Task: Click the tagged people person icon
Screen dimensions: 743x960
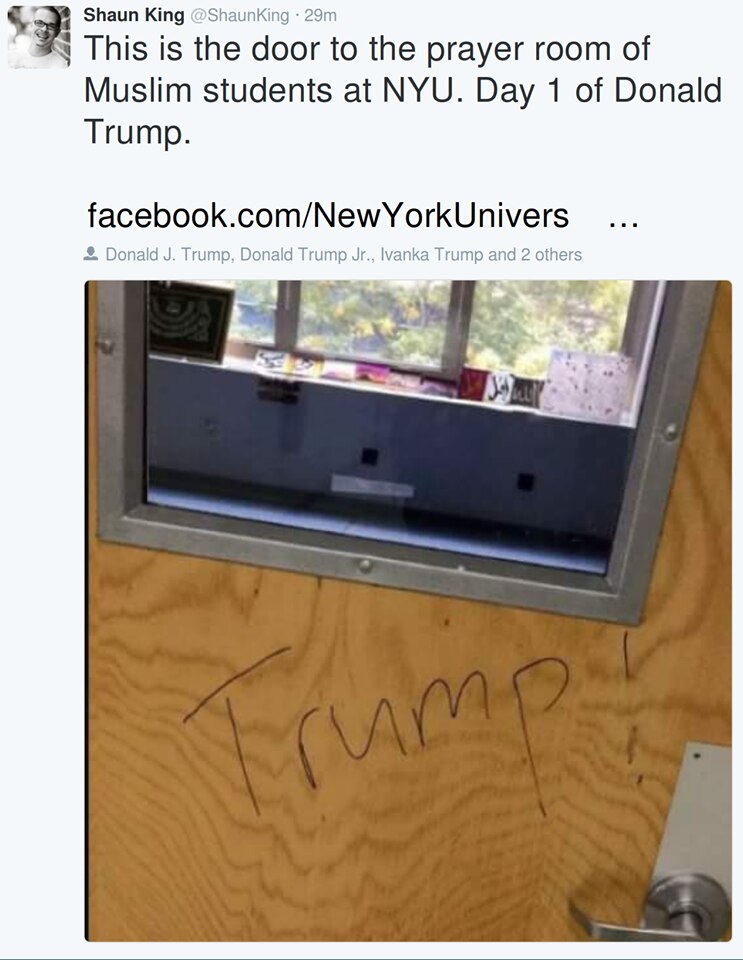Action: pos(91,253)
